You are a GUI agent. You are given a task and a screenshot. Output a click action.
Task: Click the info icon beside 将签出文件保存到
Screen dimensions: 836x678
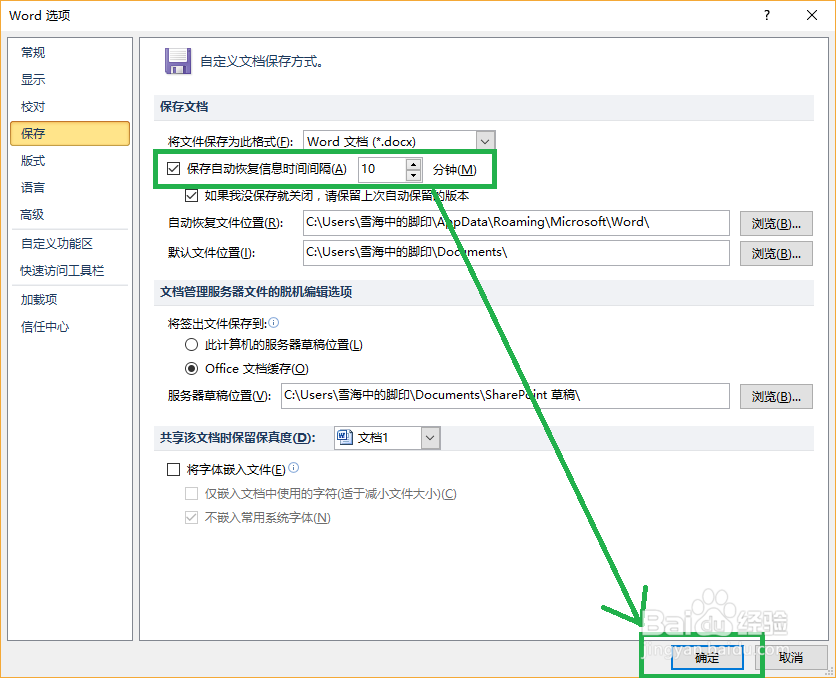[x=274, y=322]
